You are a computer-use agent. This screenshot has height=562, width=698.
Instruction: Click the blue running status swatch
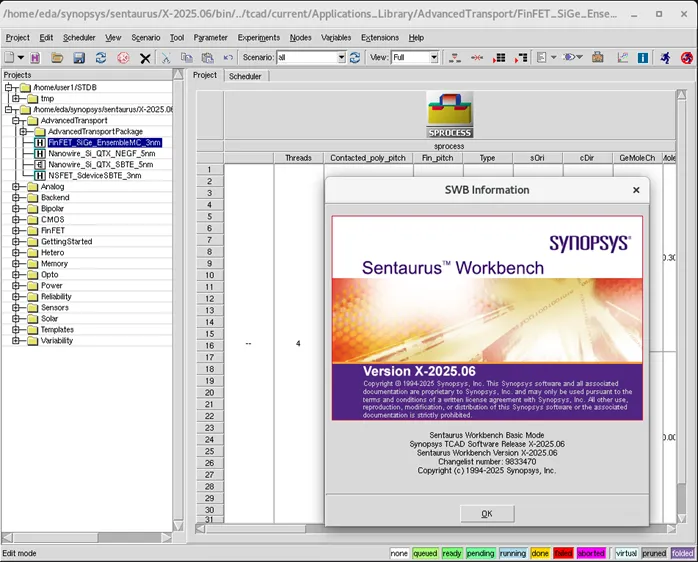pos(512,553)
